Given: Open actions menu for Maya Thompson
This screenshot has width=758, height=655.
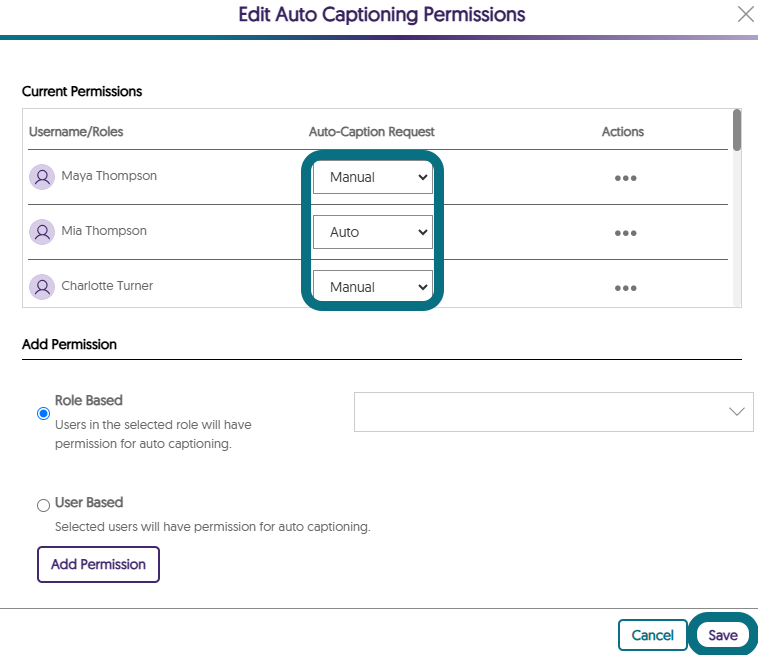Looking at the screenshot, I should click(x=625, y=178).
